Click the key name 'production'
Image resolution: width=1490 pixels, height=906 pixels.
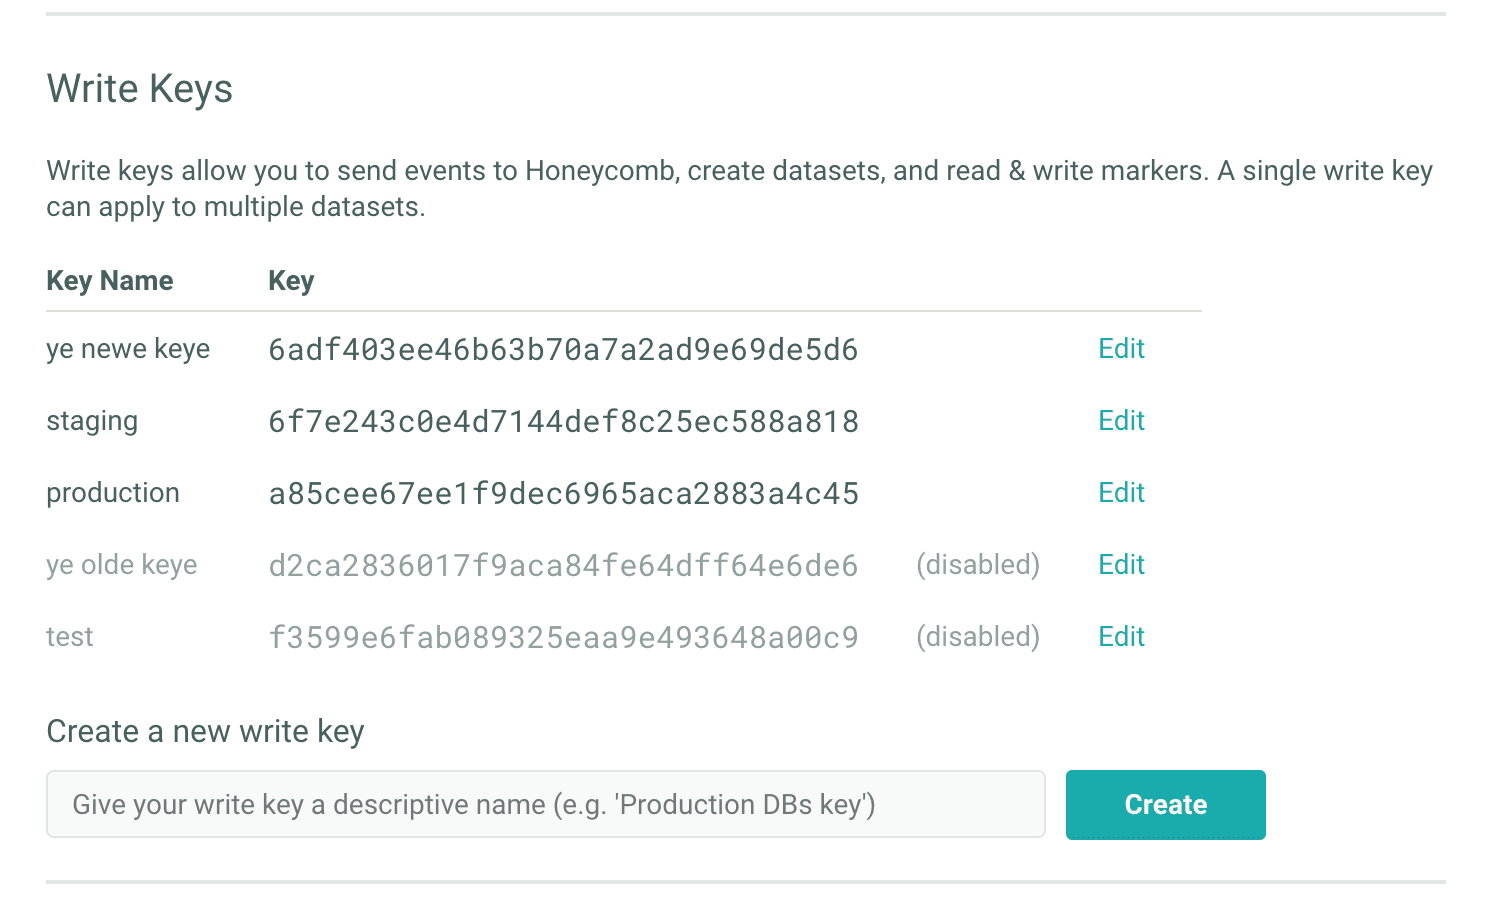[112, 492]
